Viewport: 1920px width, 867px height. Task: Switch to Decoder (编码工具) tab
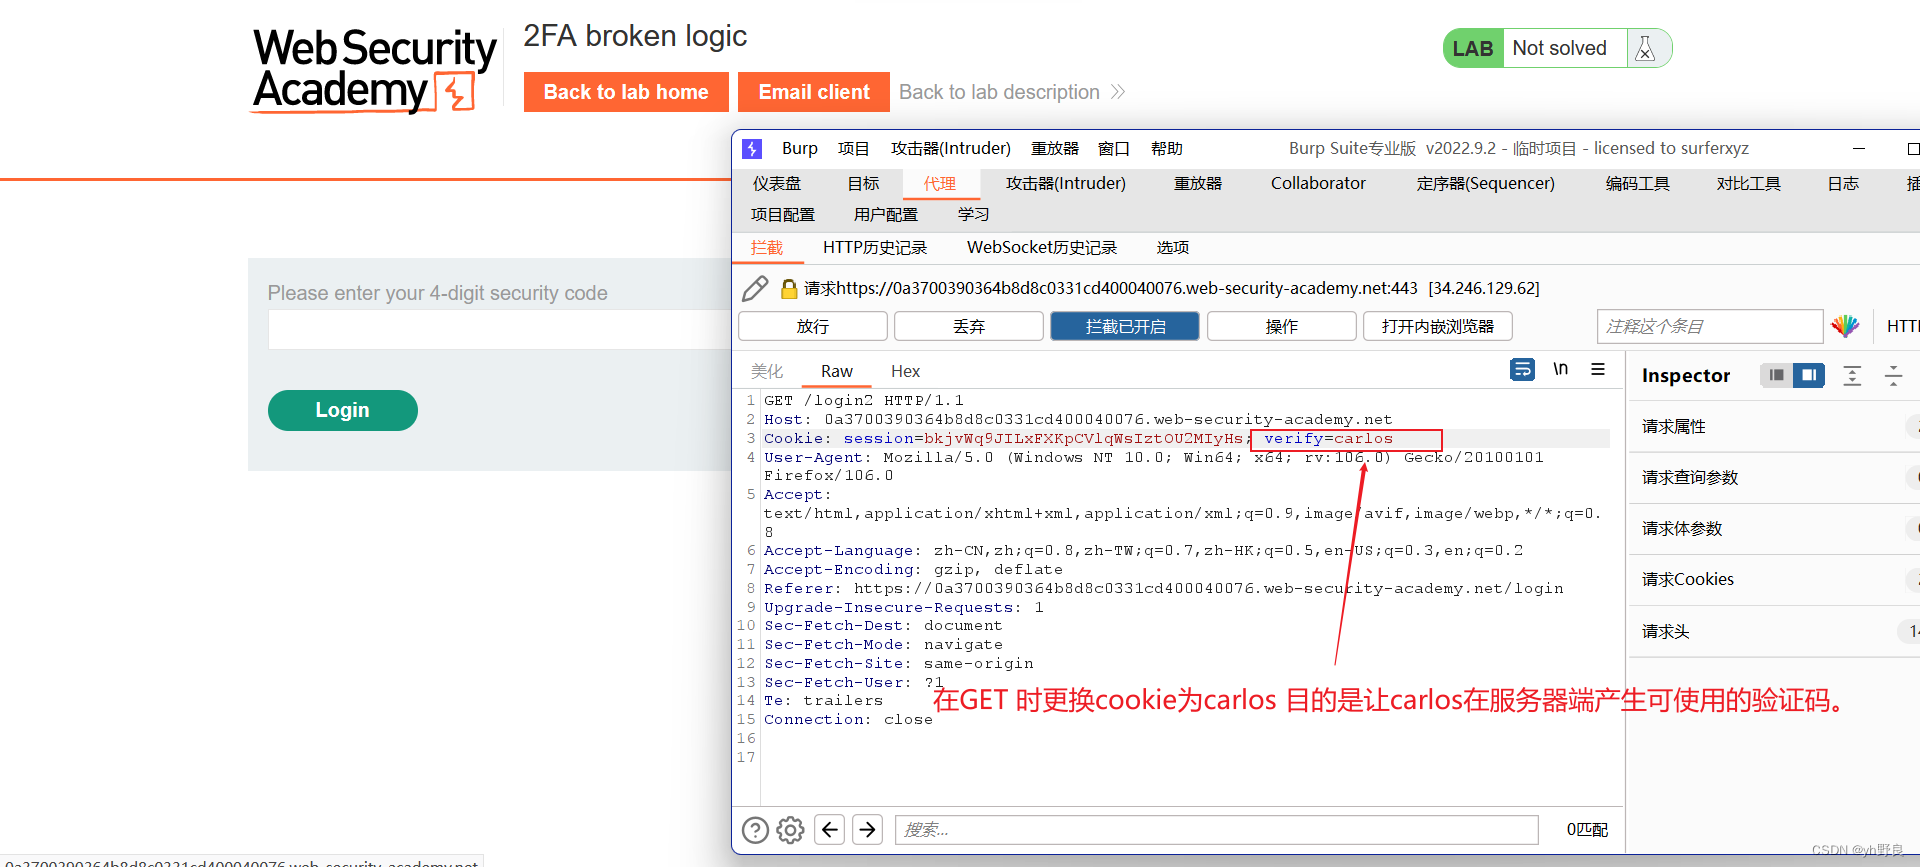tap(1637, 184)
